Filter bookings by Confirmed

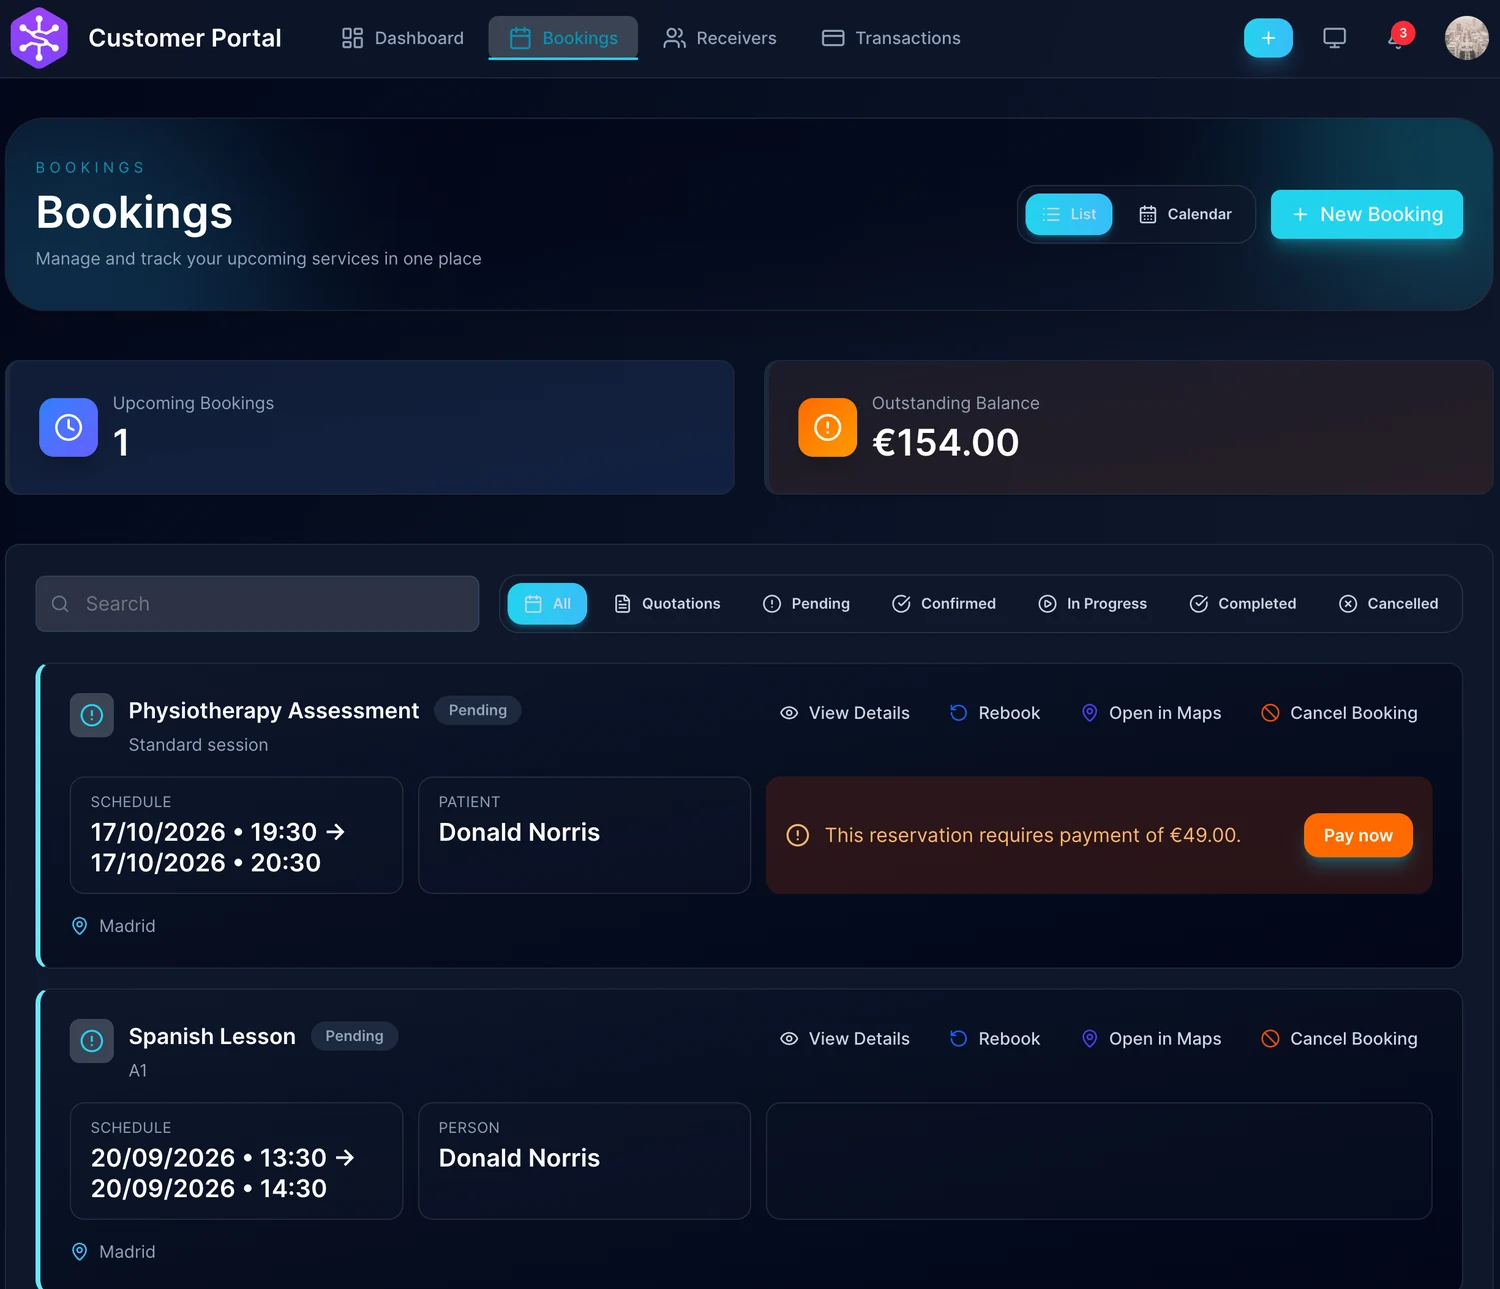click(x=944, y=604)
